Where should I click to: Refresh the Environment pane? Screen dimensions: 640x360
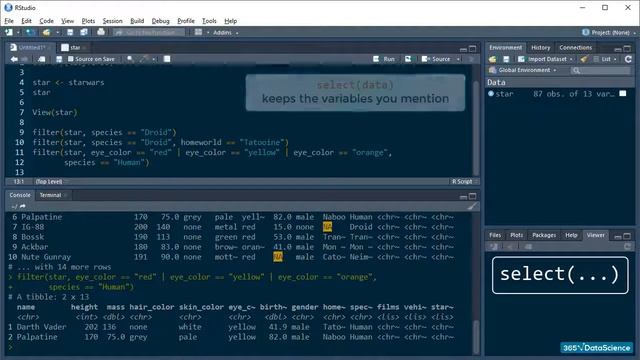coord(628,59)
